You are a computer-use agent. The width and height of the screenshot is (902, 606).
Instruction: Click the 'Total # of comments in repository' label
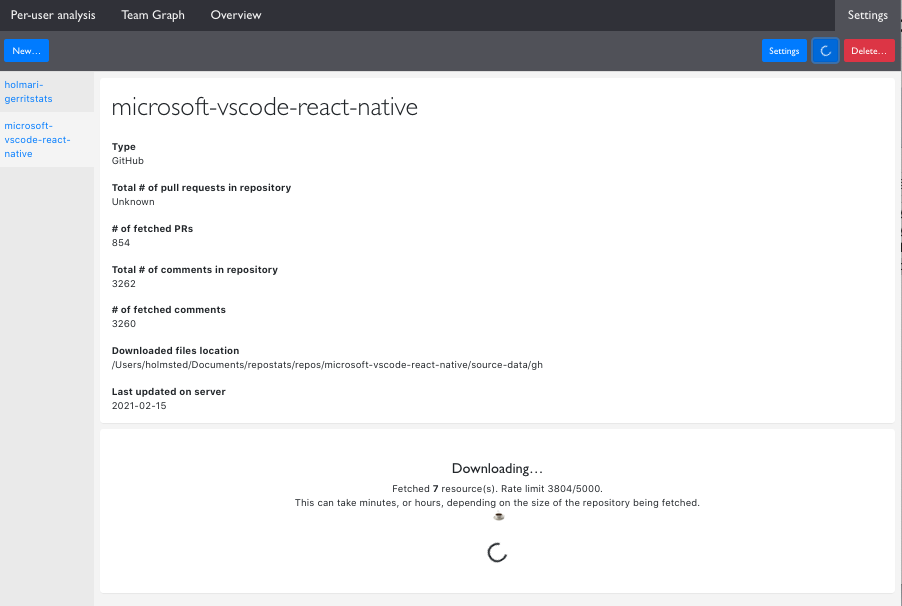[194, 269]
